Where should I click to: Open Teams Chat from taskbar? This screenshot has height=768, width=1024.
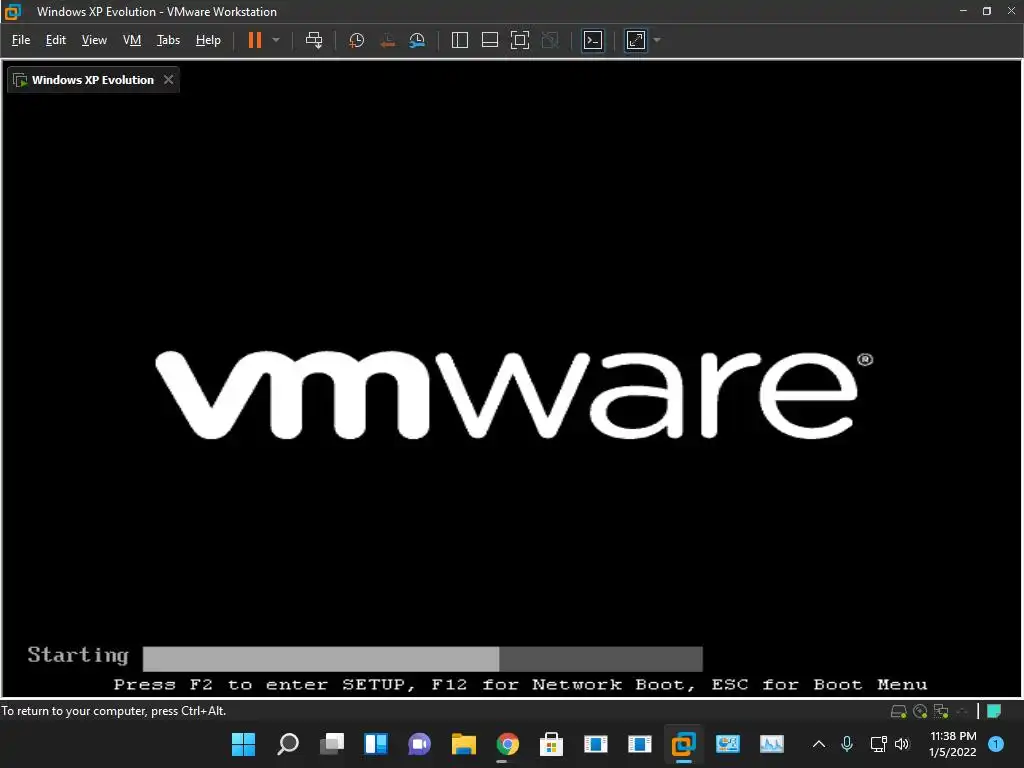click(419, 744)
